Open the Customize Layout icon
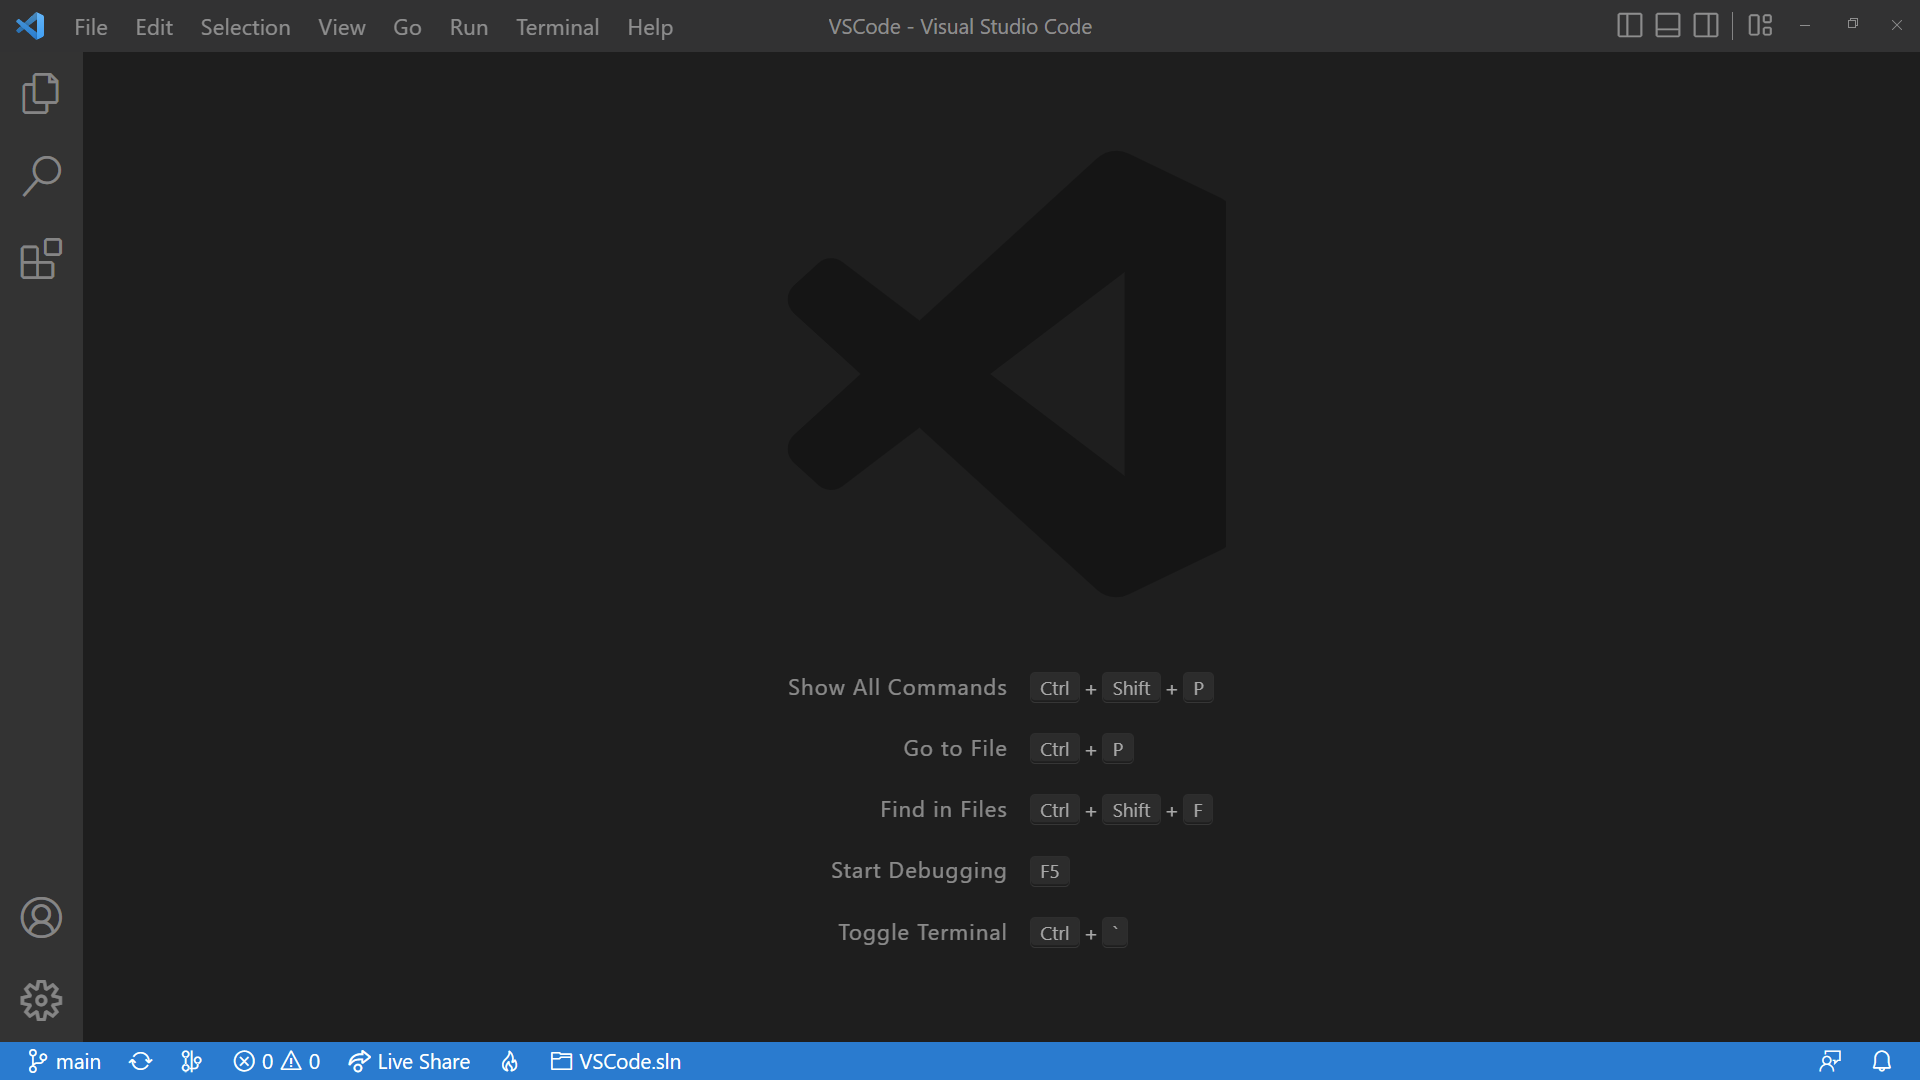The width and height of the screenshot is (1920, 1080). coord(1760,26)
